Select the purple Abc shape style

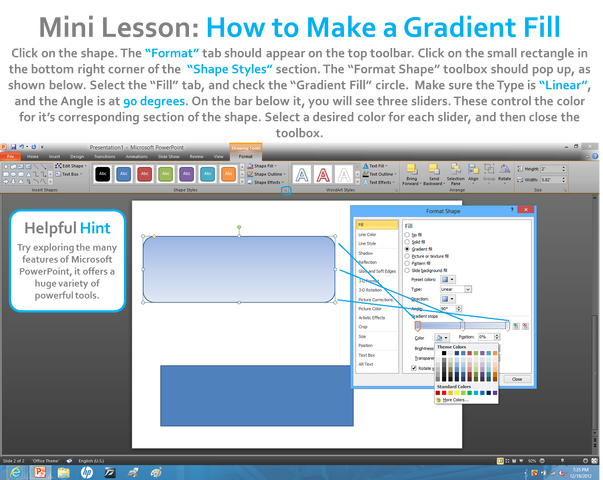(187, 174)
